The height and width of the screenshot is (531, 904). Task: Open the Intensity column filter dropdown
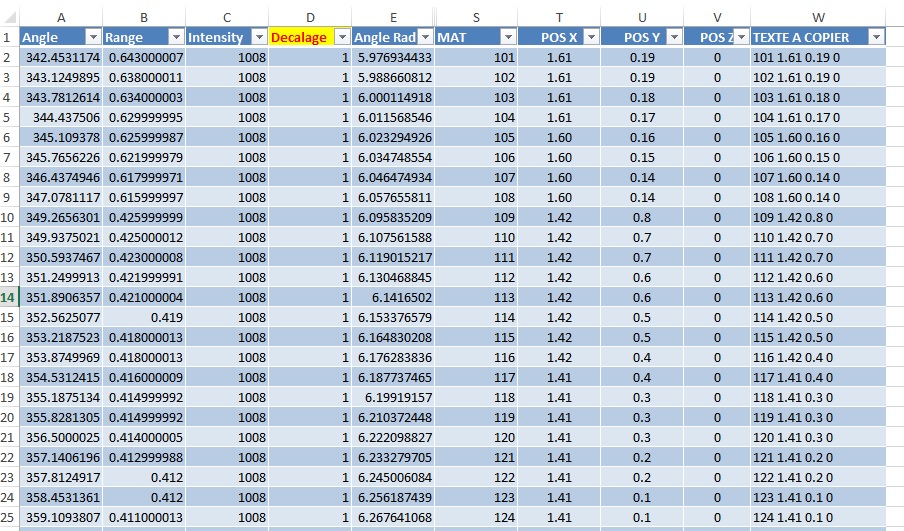(259, 37)
